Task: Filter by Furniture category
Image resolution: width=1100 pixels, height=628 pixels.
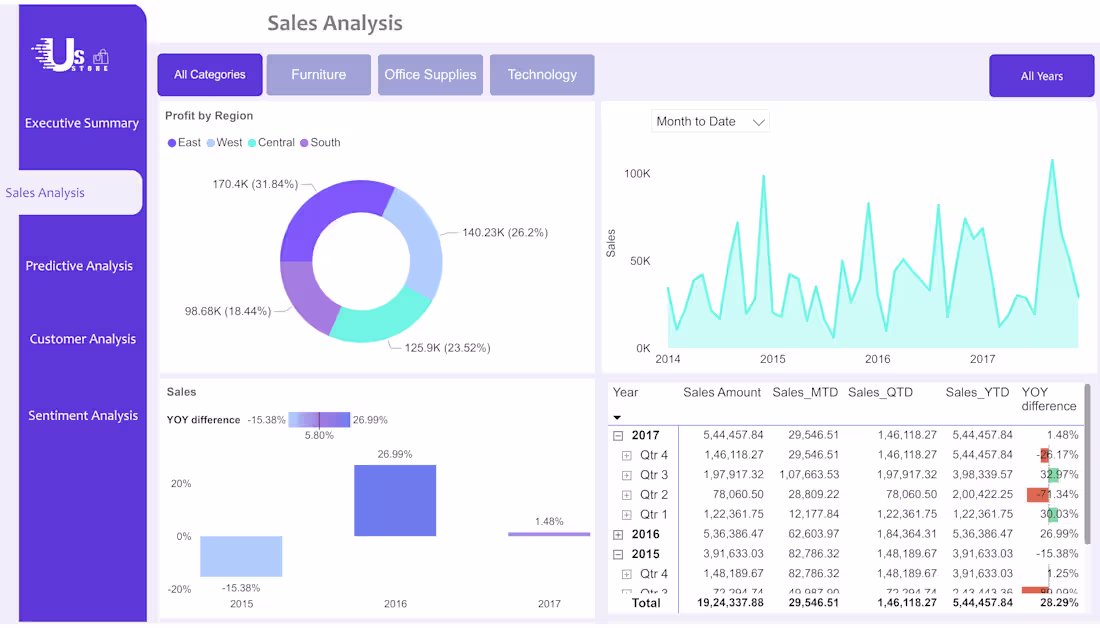Action: (318, 74)
